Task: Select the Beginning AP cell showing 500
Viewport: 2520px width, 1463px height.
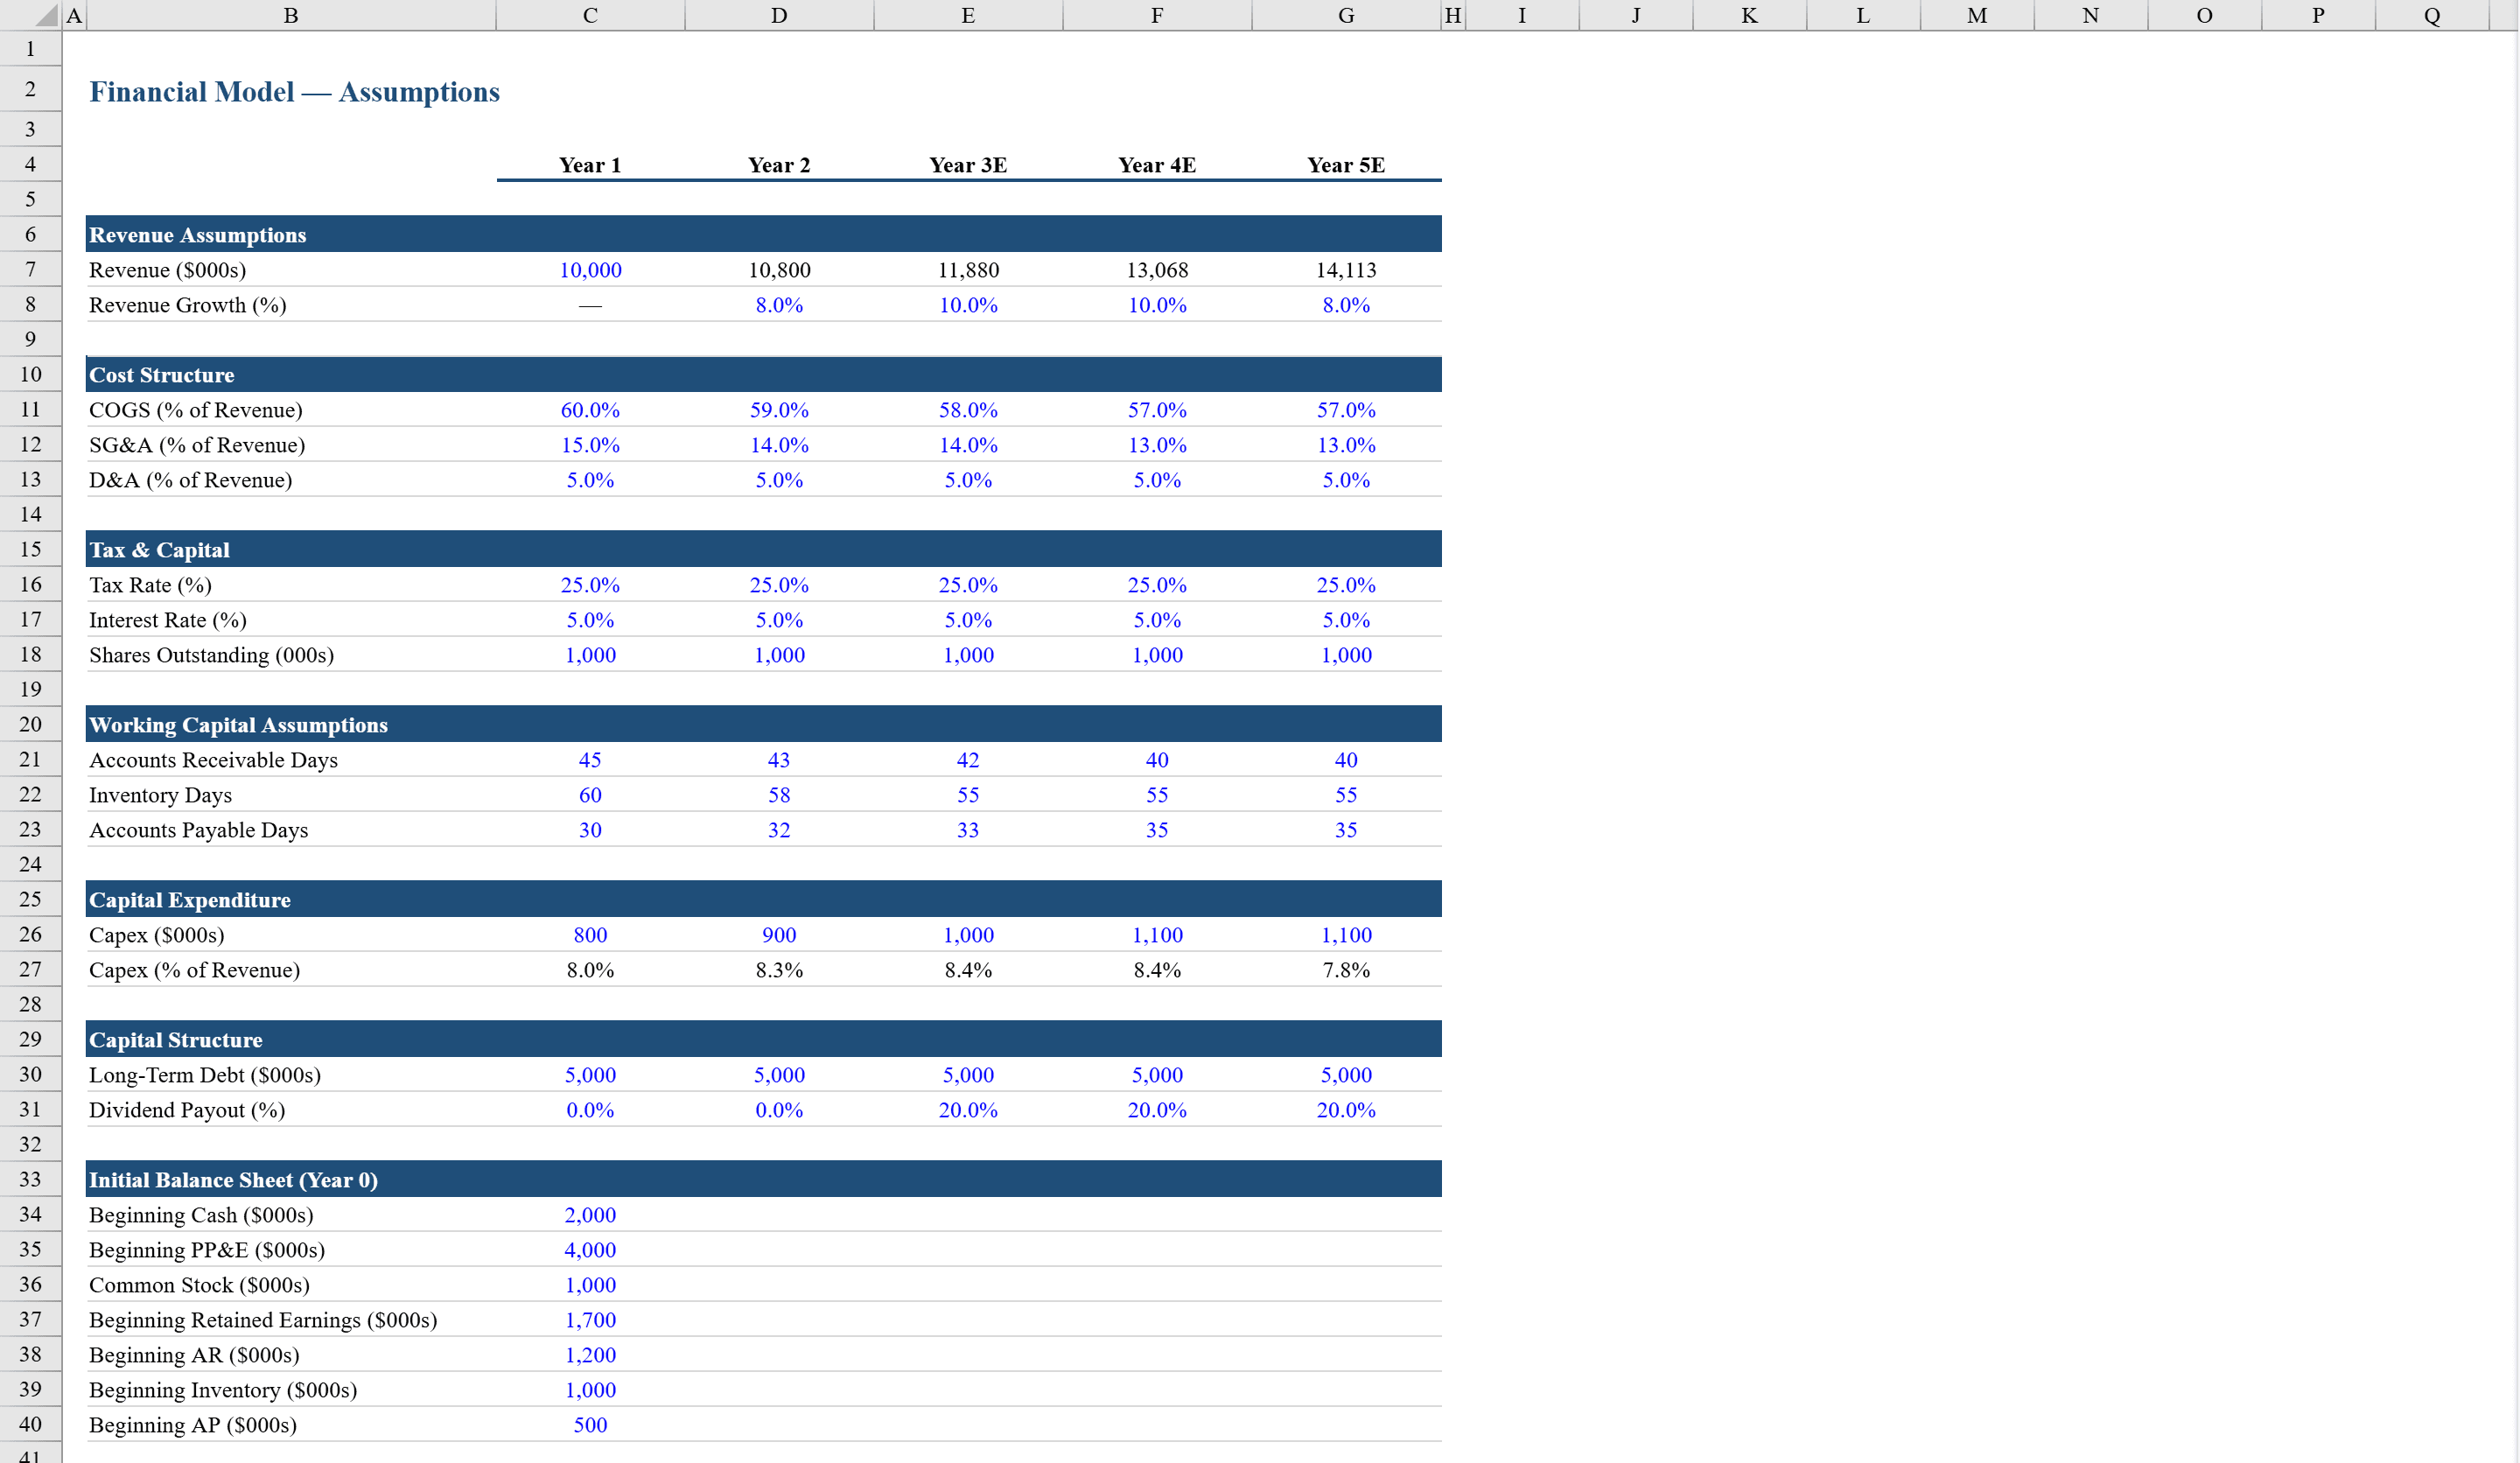Action: (590, 1424)
